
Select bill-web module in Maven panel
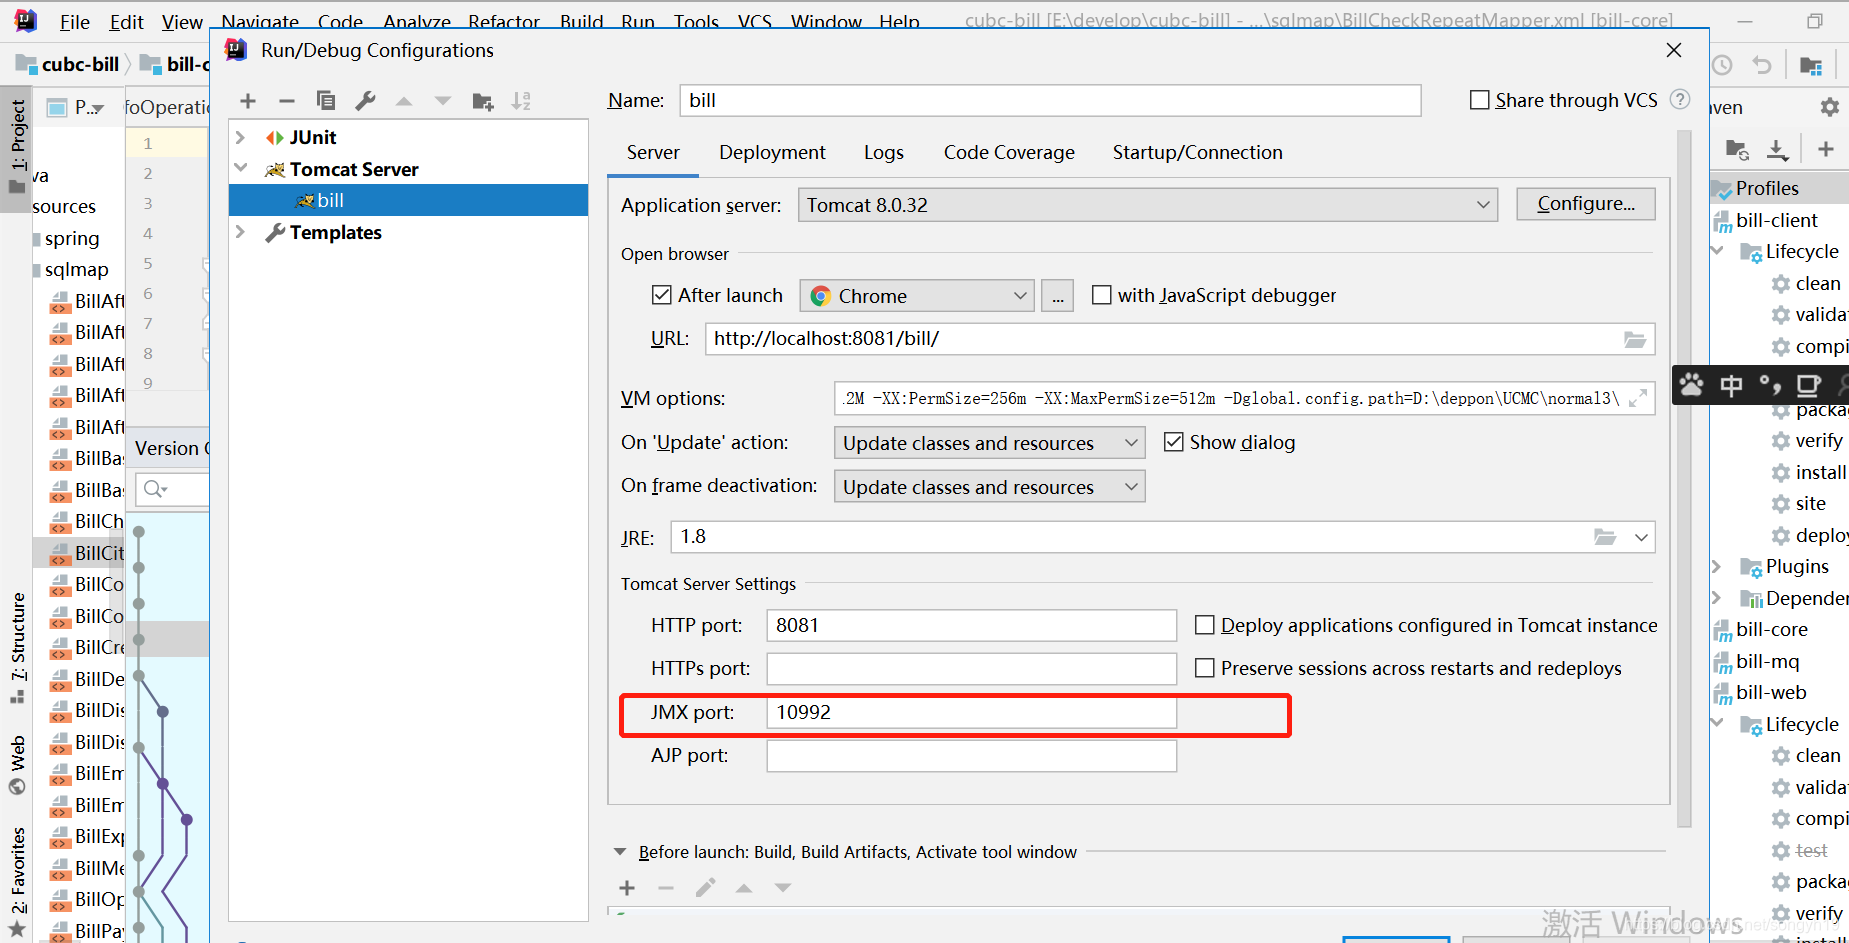[x=1771, y=693]
